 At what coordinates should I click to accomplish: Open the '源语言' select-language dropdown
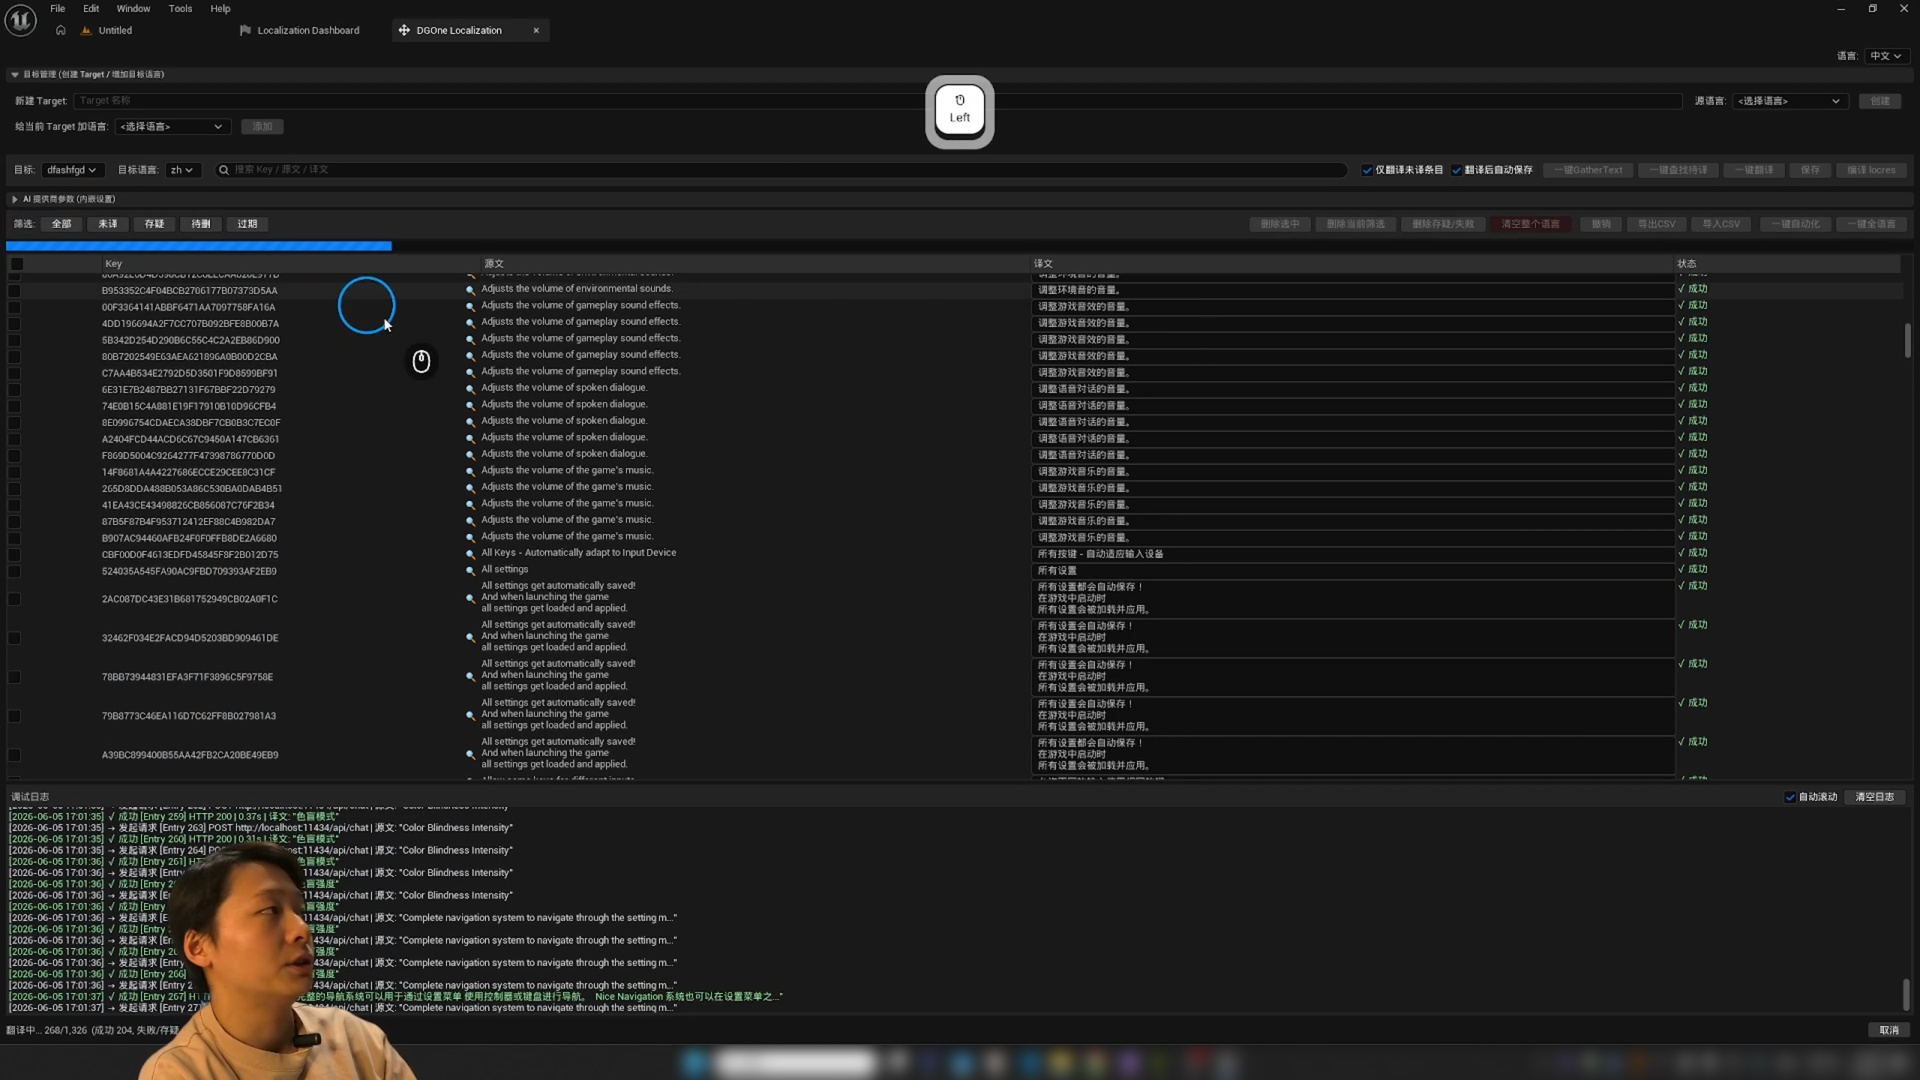pyautogui.click(x=1789, y=101)
